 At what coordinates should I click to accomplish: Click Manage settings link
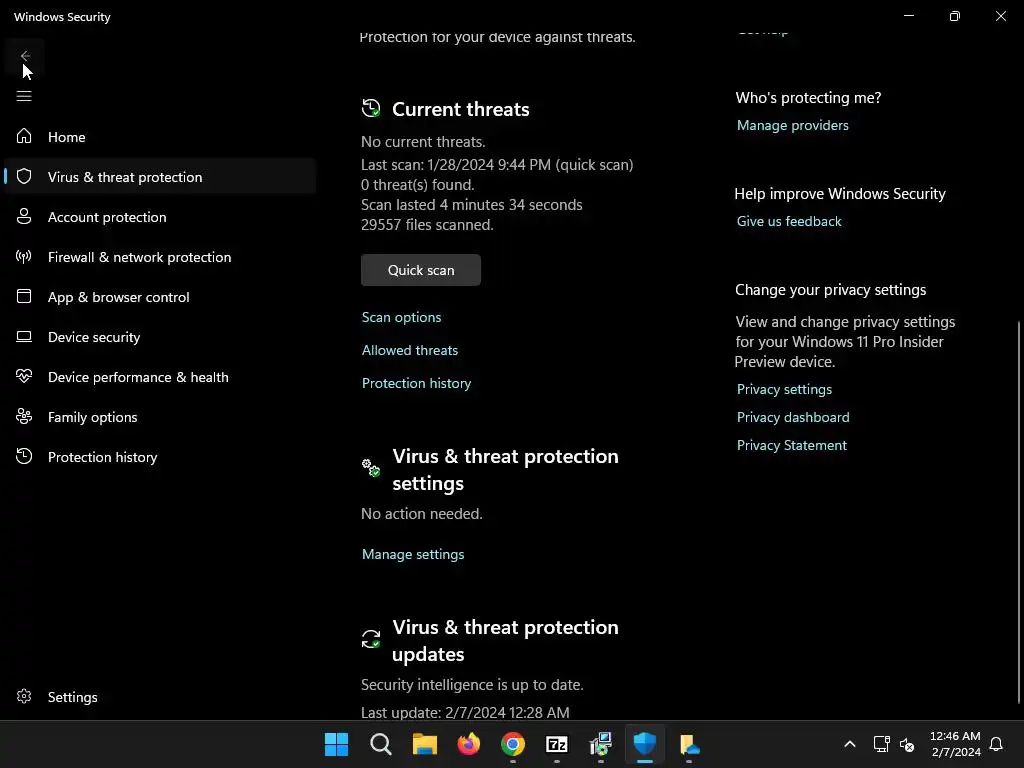click(413, 554)
